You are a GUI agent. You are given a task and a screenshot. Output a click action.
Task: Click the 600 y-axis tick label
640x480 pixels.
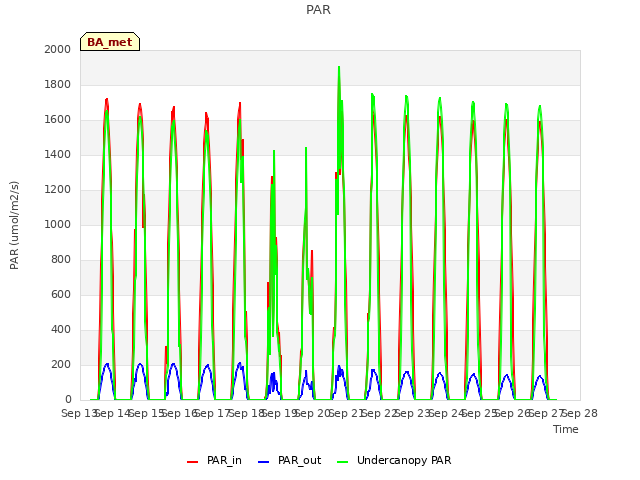pyautogui.click(x=61, y=294)
